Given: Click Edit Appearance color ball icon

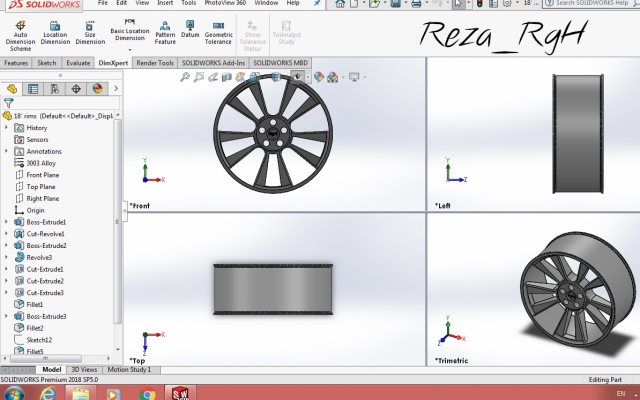Looking at the screenshot, I should [319, 77].
